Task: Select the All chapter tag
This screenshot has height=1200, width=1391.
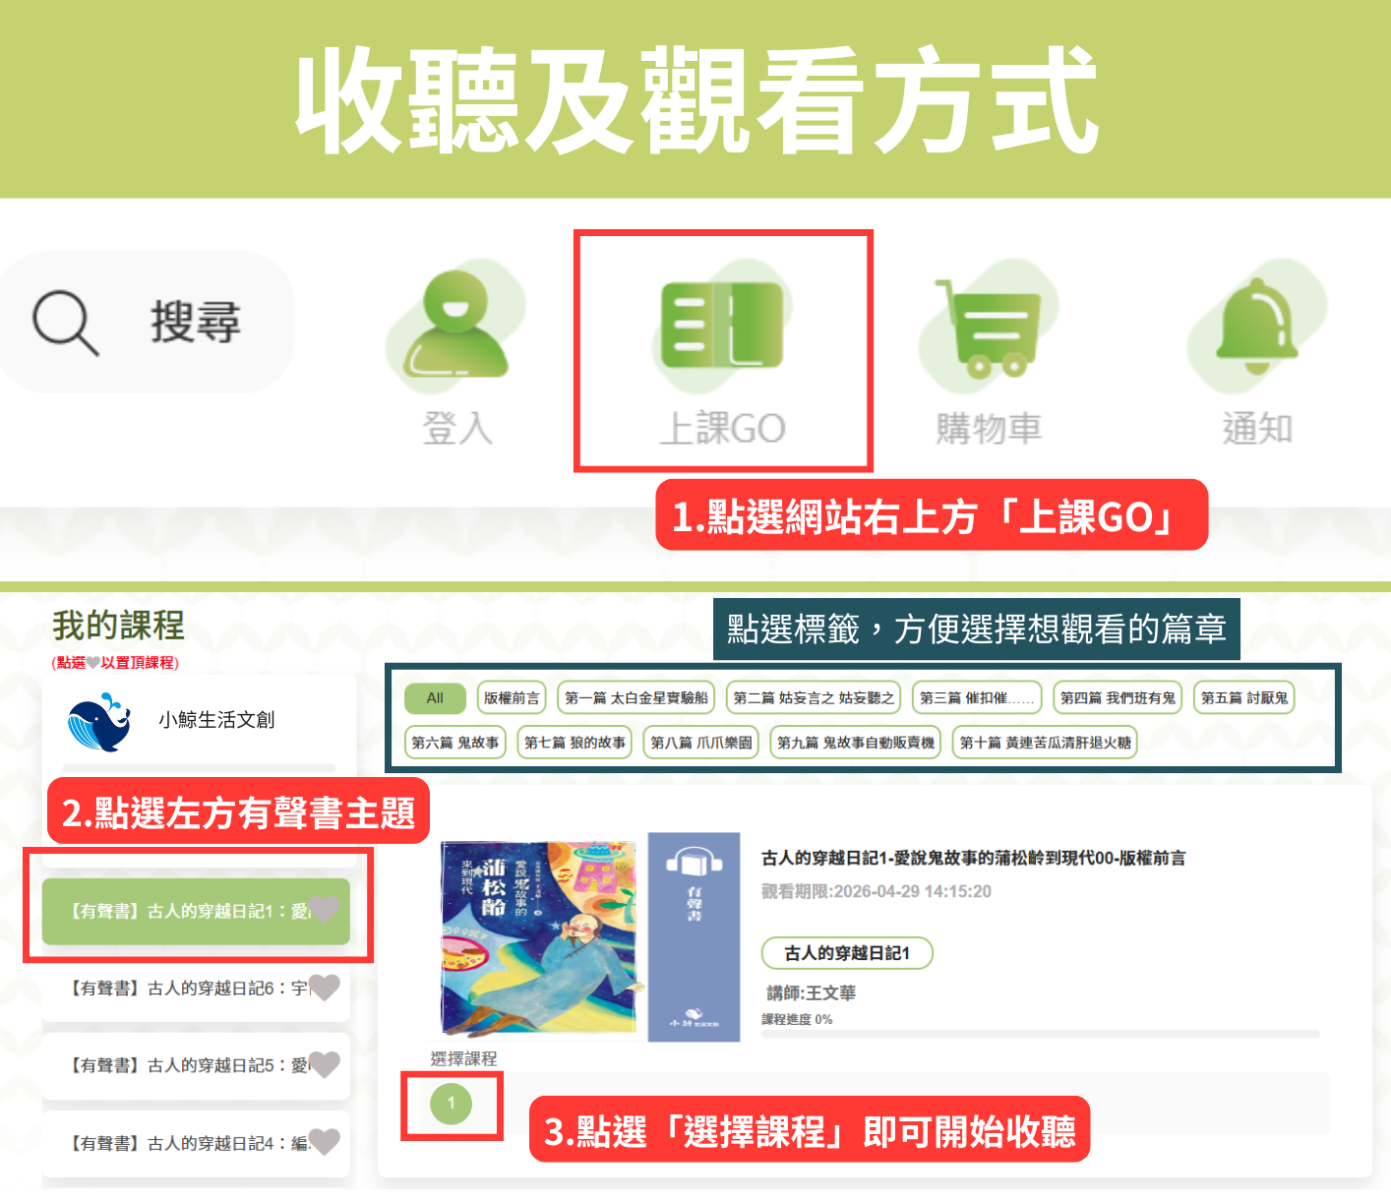Action: (x=435, y=698)
